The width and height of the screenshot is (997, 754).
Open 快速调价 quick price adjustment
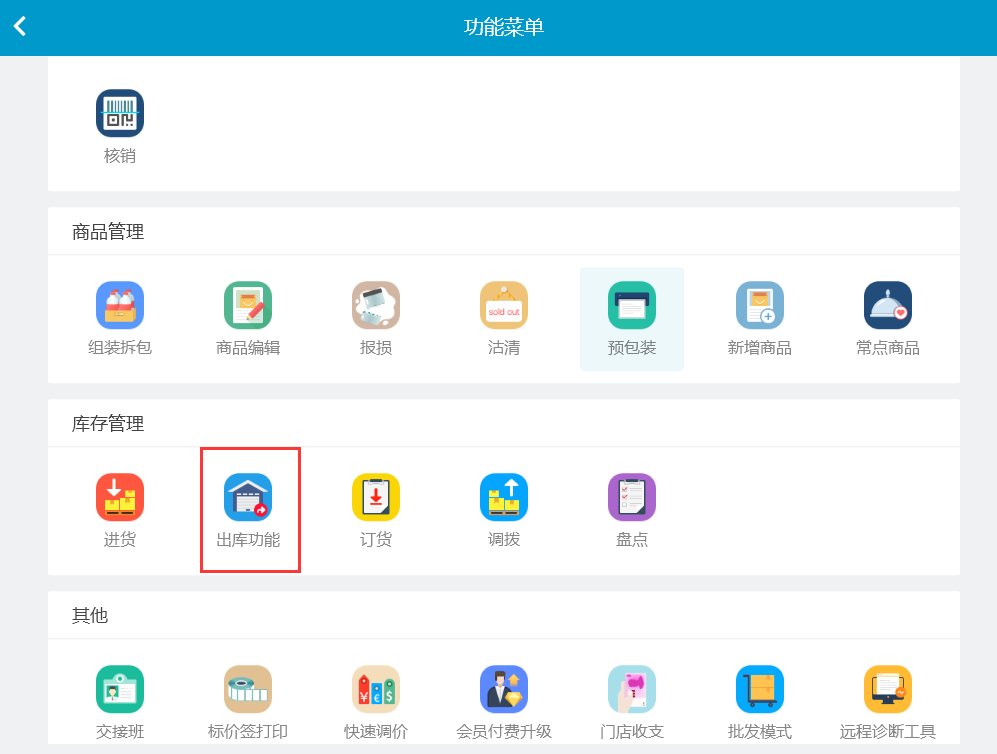coord(376,703)
